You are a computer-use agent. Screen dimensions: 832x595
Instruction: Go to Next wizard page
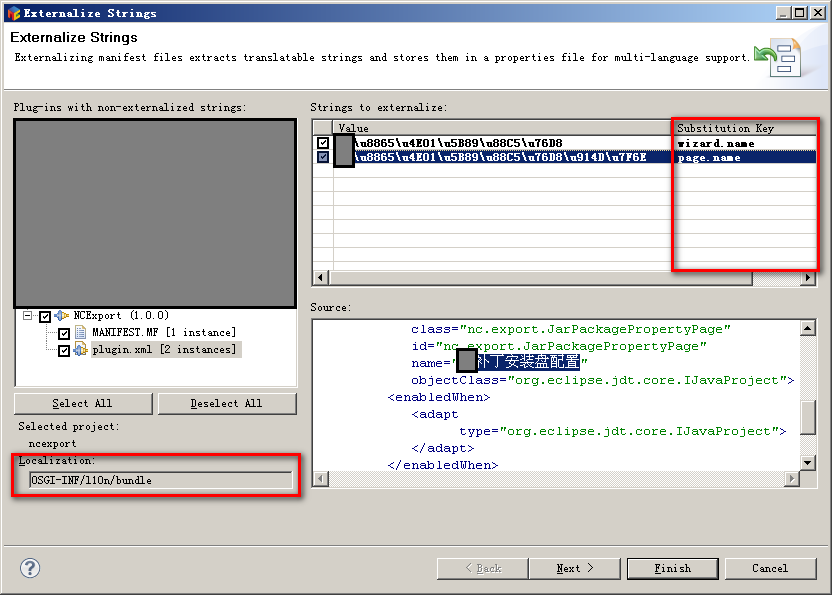coord(575,568)
